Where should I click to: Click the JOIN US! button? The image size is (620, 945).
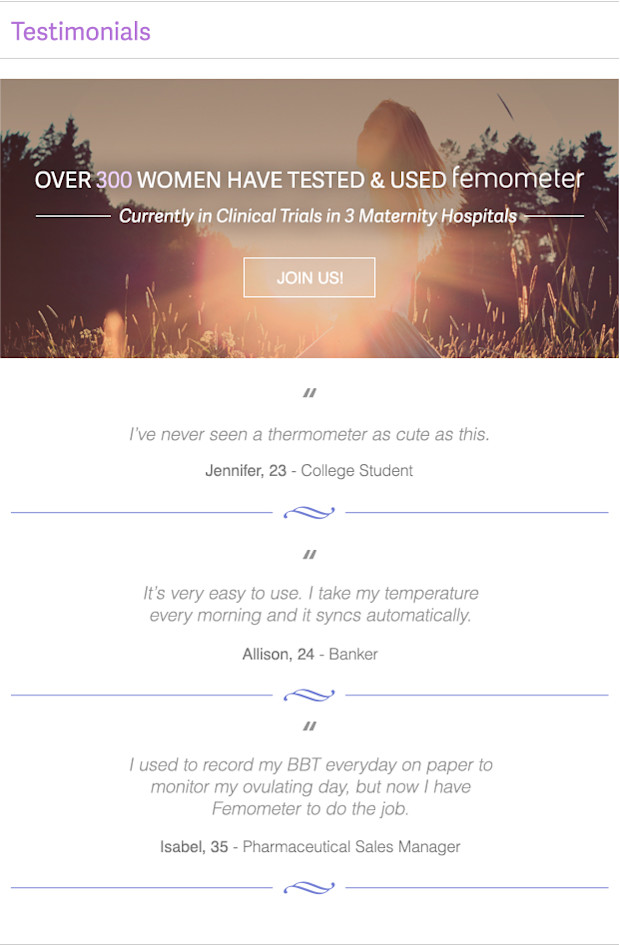[x=309, y=277]
